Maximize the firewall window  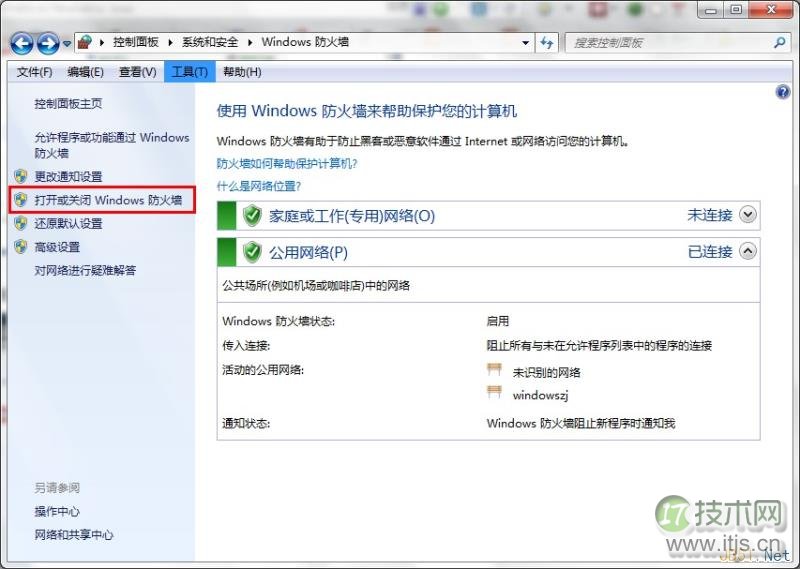click(735, 10)
